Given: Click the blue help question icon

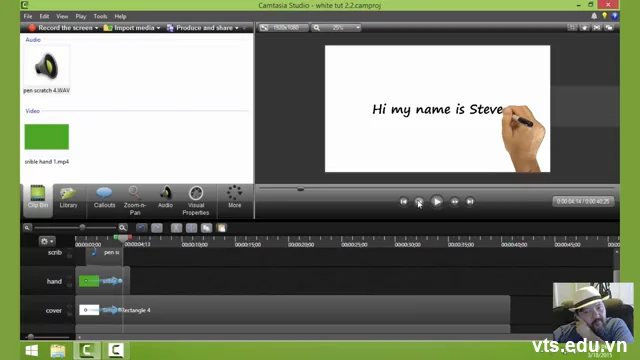Looking at the screenshot, I should 614,16.
